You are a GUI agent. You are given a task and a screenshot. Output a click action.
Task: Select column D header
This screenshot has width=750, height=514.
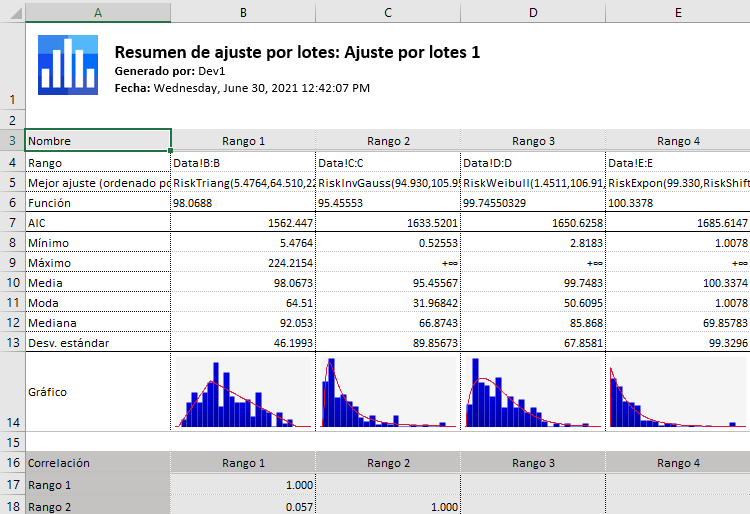[532, 12]
